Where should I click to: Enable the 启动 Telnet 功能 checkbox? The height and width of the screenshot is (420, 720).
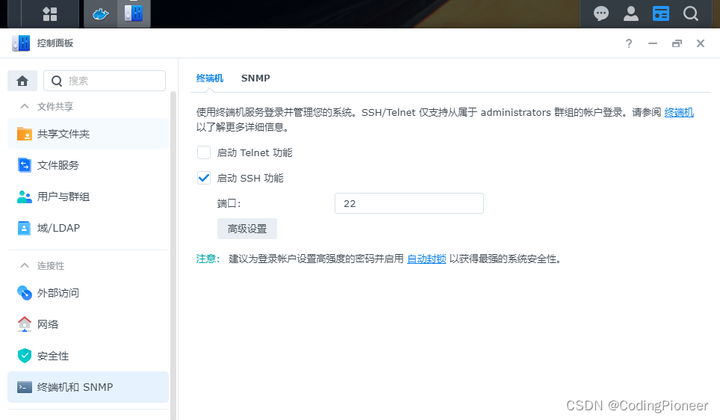[x=204, y=152]
